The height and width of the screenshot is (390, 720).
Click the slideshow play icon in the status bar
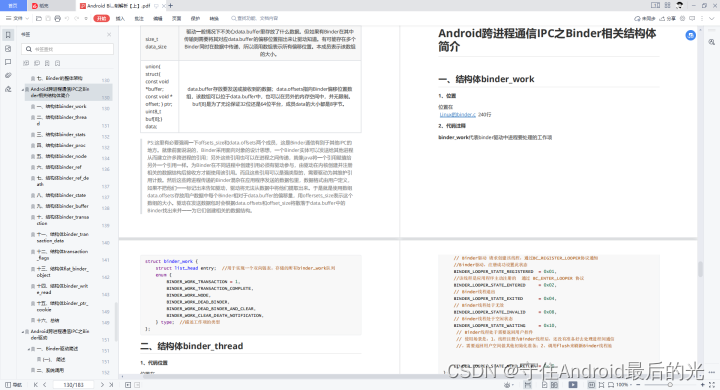tap(573, 385)
